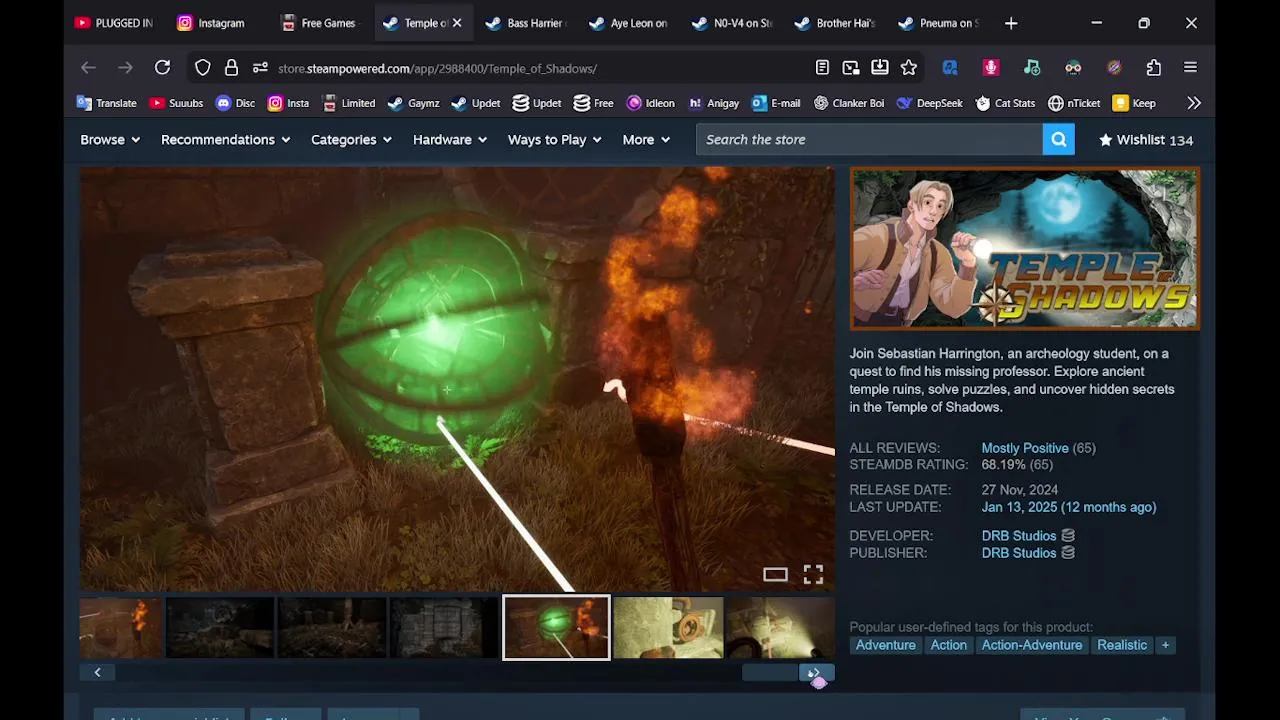Expand the Ways to Play dropdown
Viewport: 1280px width, 720px height.
(555, 140)
